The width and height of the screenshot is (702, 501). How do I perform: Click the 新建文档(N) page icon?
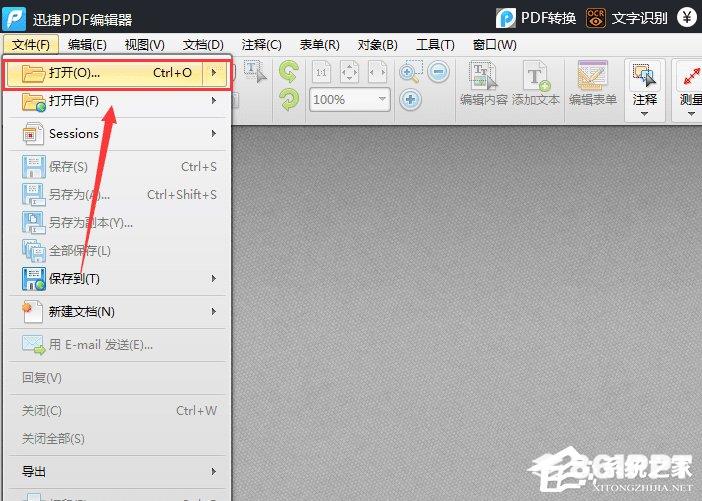33,312
